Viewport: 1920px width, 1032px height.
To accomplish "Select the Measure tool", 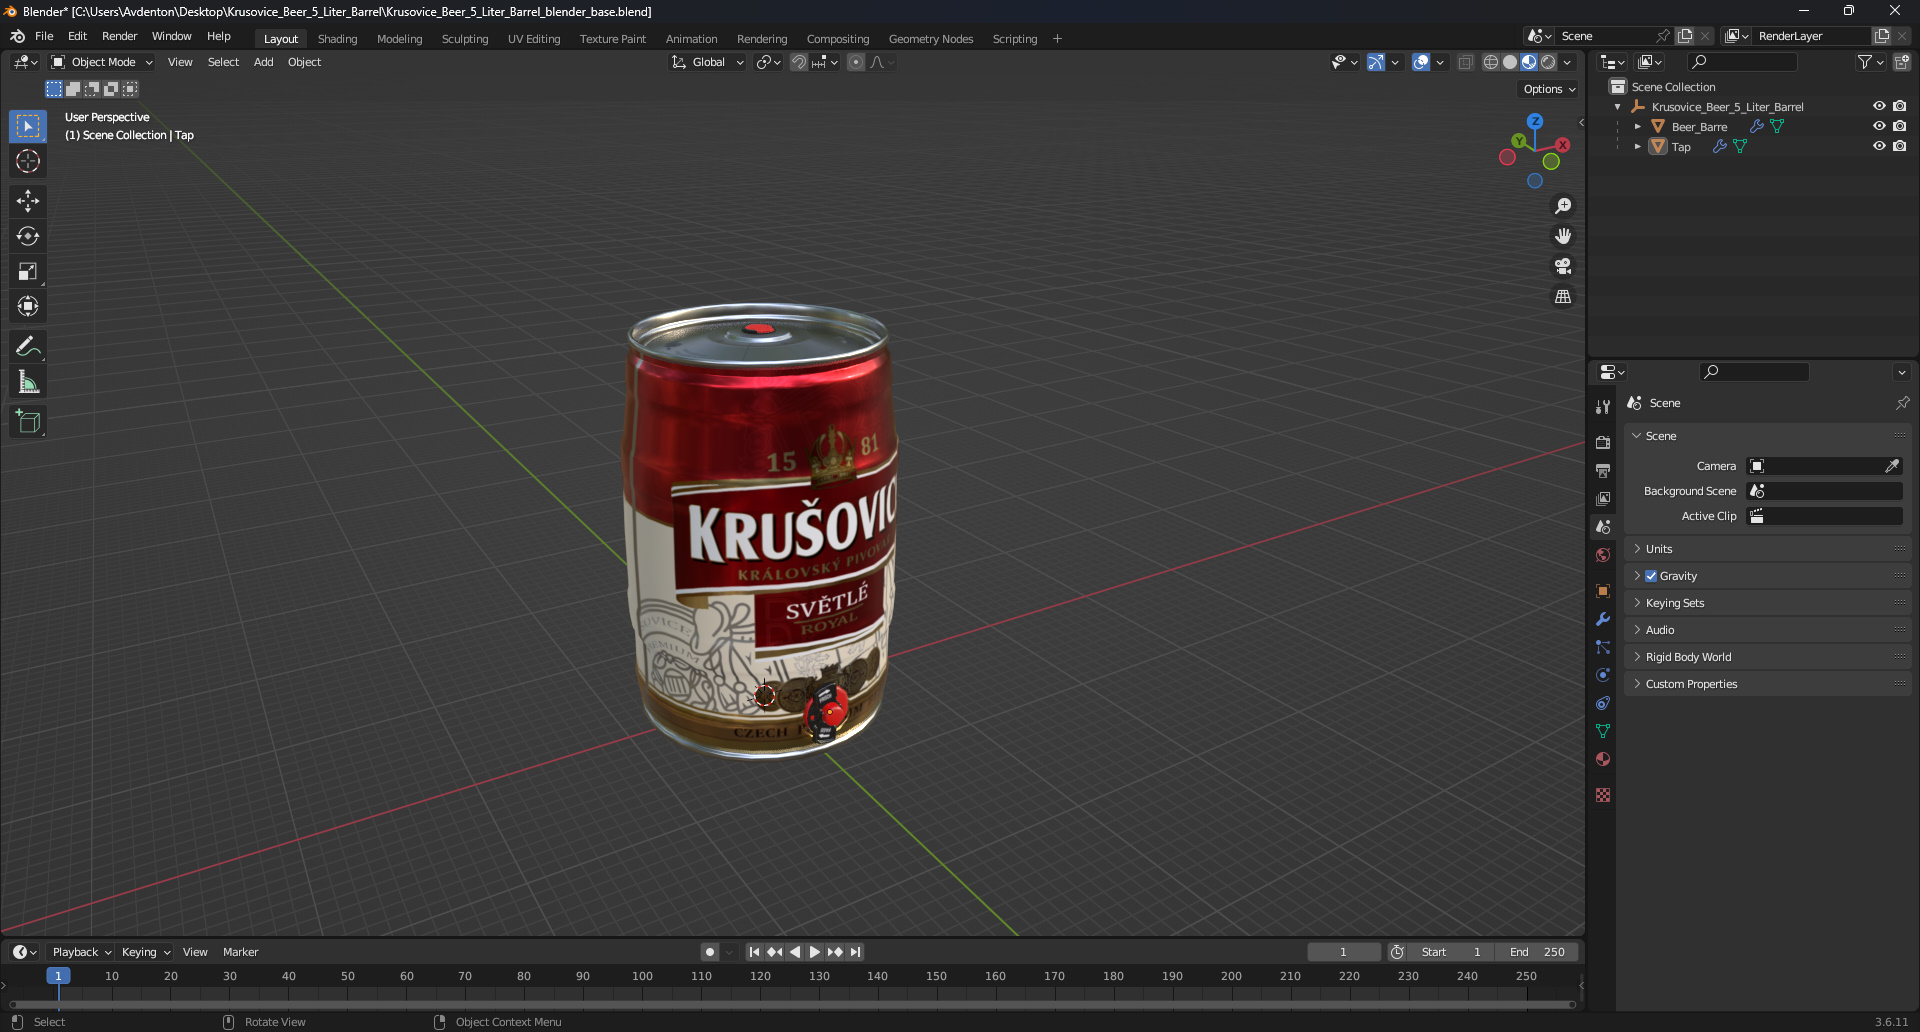I will 28,382.
